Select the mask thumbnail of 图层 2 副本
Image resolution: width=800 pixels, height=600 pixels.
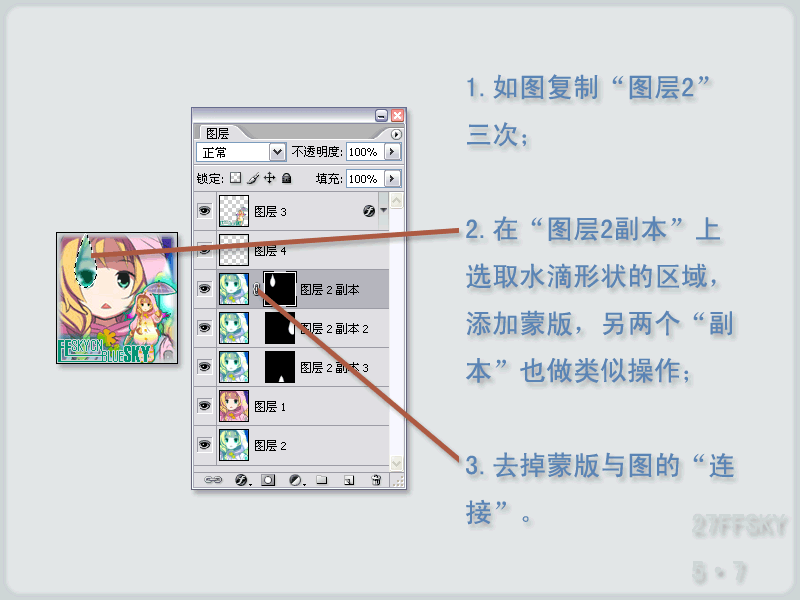280,289
